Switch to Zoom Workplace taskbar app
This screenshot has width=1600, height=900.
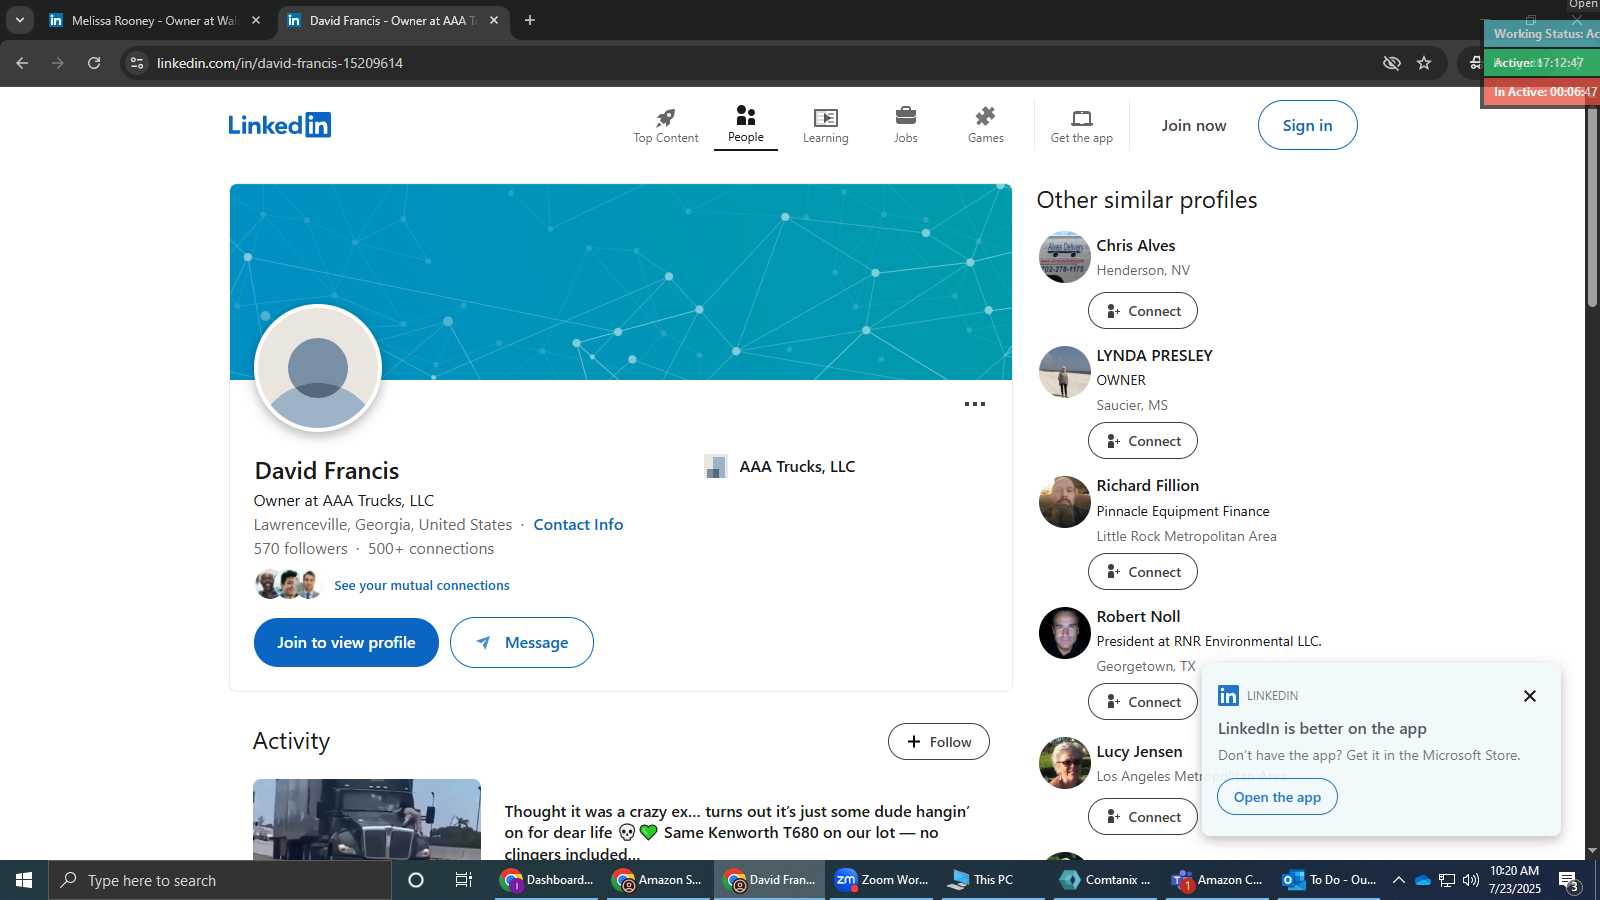point(882,880)
